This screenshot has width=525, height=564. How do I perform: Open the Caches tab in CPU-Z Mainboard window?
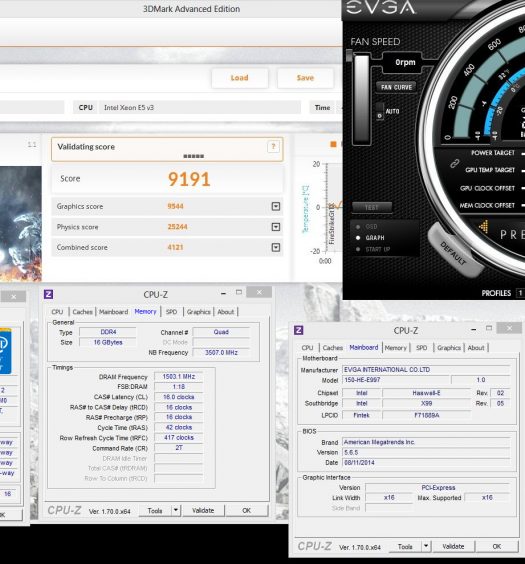333,348
